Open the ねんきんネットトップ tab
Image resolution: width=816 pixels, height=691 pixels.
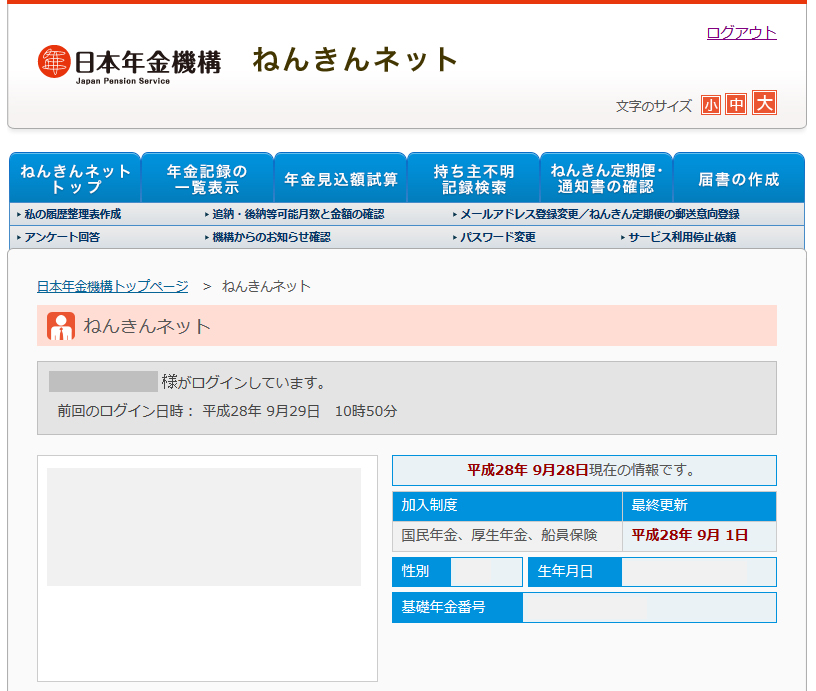(x=75, y=179)
